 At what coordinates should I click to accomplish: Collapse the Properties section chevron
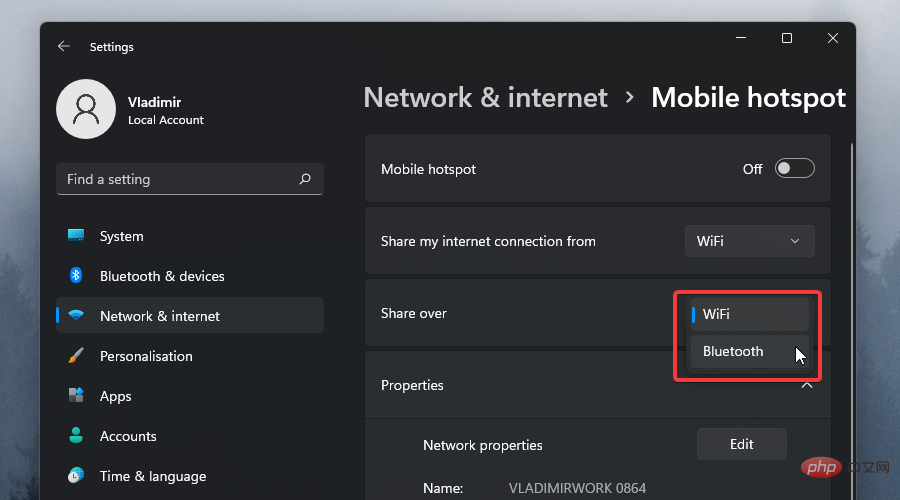pos(807,386)
